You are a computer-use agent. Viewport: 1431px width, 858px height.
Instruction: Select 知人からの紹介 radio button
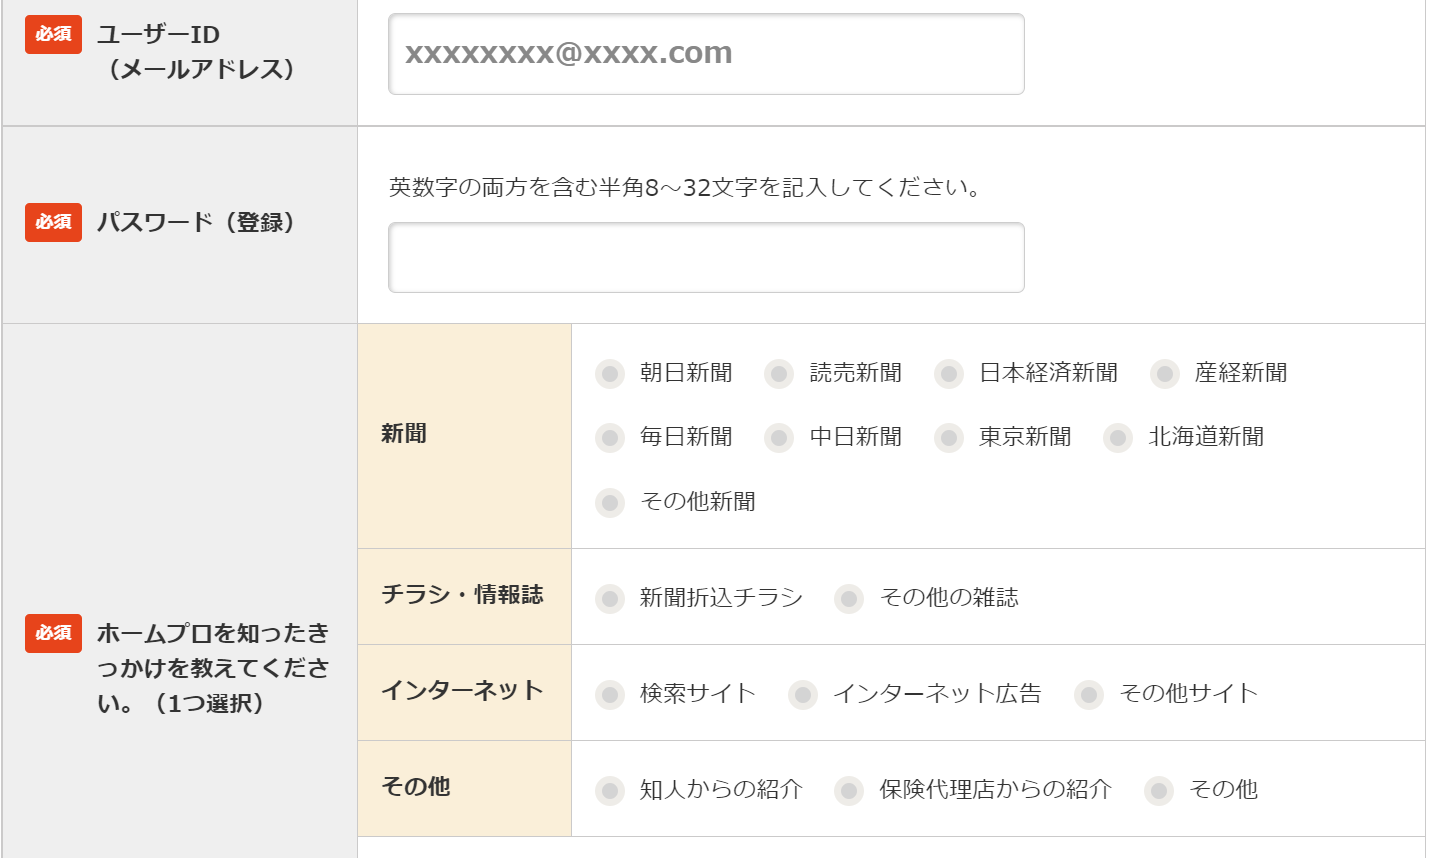[x=610, y=790]
